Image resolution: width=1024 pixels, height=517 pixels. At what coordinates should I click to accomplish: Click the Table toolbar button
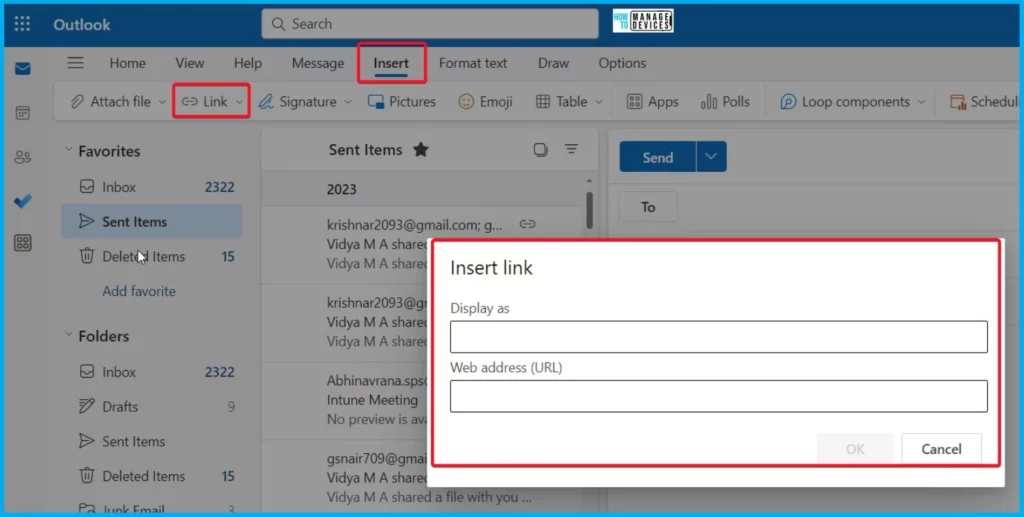tap(562, 101)
